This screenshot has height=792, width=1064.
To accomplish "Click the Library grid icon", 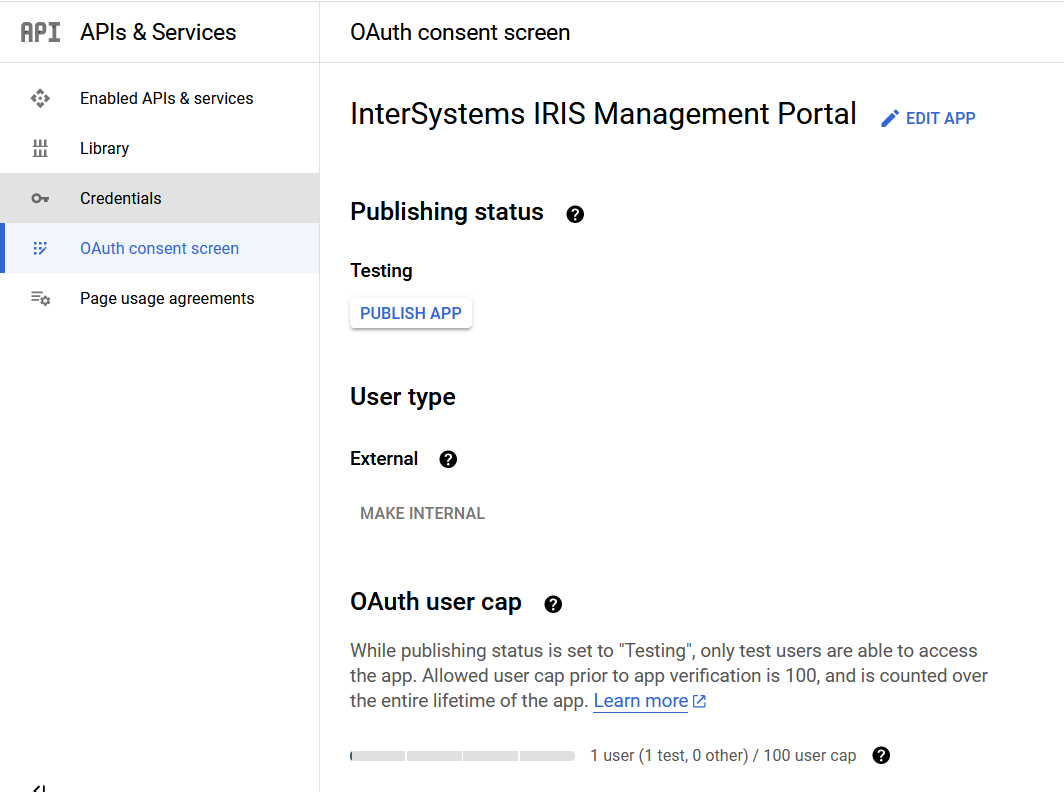I will point(40,148).
